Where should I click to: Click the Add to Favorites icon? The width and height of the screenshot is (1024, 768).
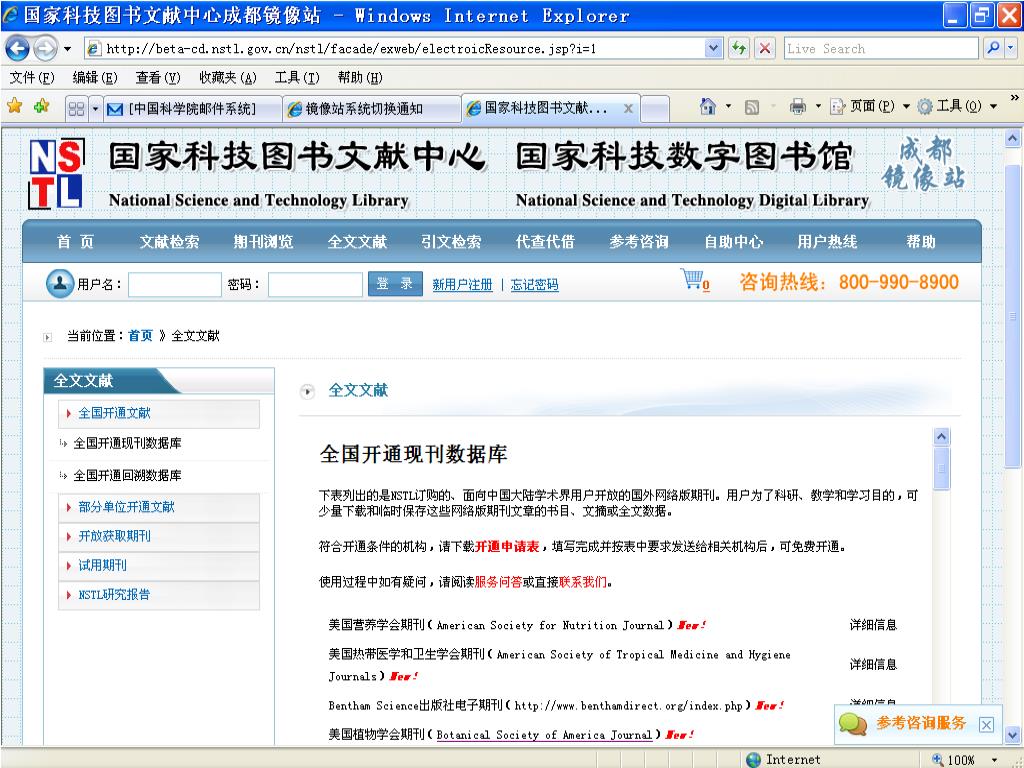pos(41,105)
